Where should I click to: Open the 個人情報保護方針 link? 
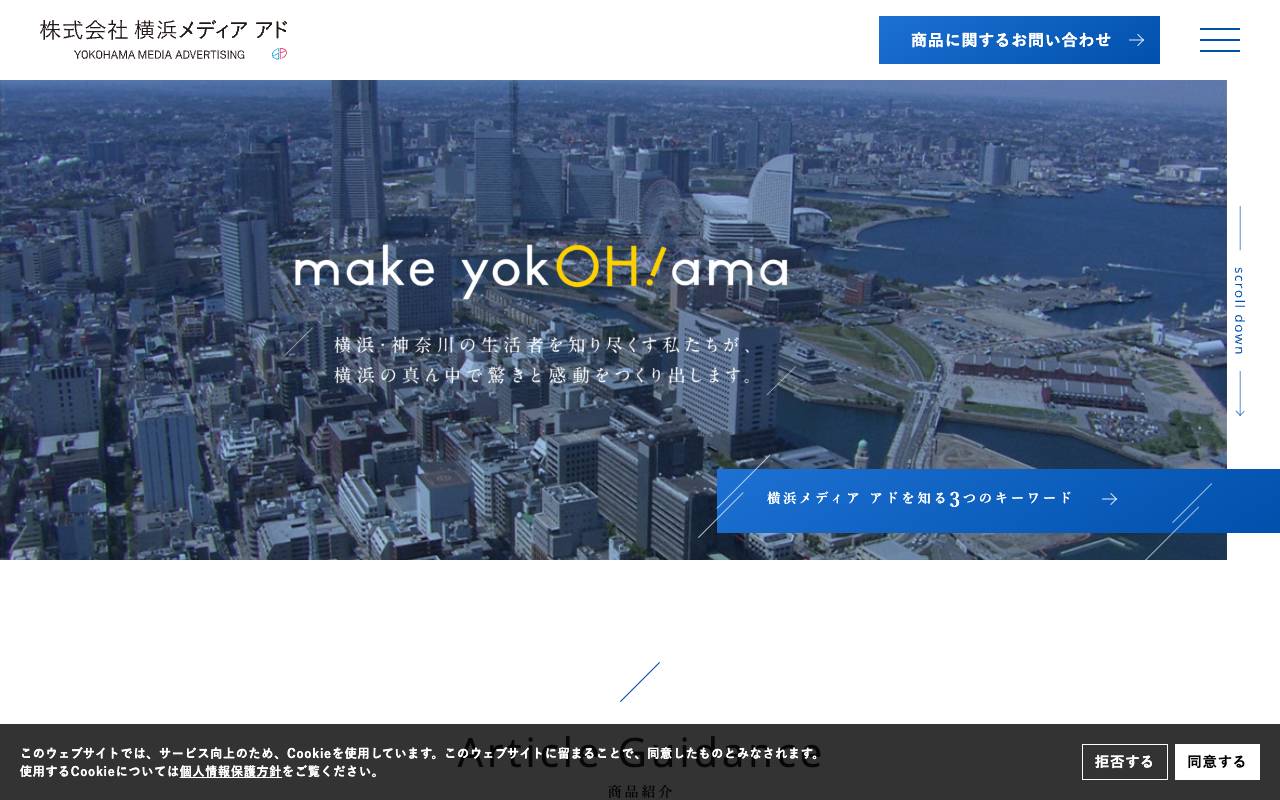[231, 771]
